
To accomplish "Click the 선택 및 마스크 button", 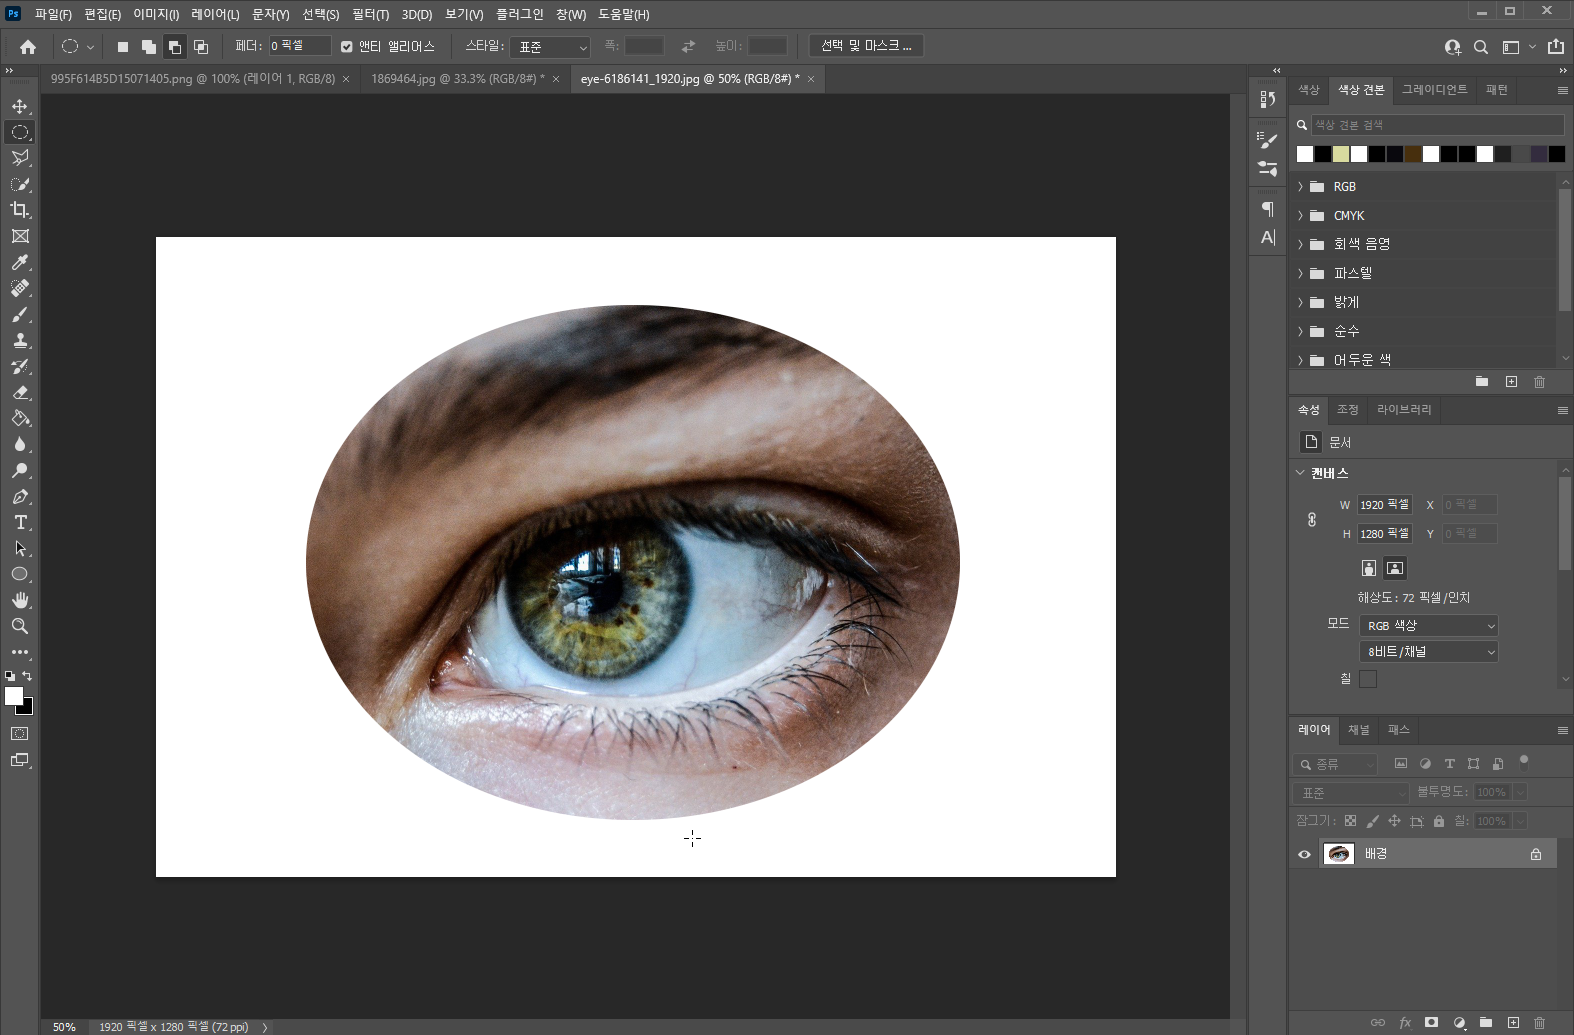I will [x=865, y=46].
